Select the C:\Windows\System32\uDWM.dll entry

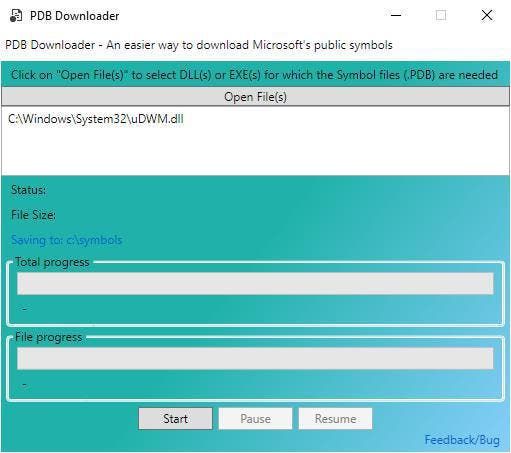click(96, 119)
